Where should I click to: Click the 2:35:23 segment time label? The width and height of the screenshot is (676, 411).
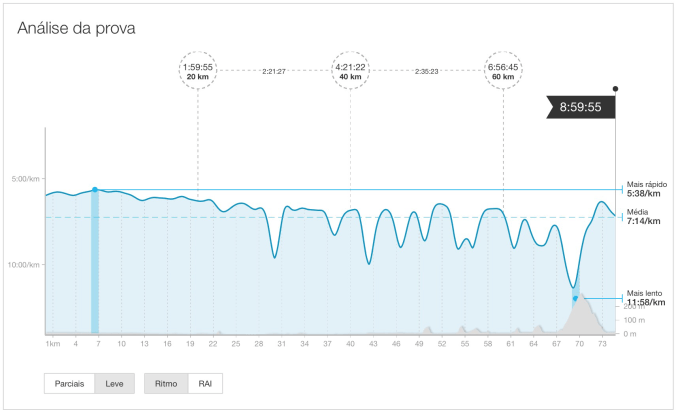426,71
